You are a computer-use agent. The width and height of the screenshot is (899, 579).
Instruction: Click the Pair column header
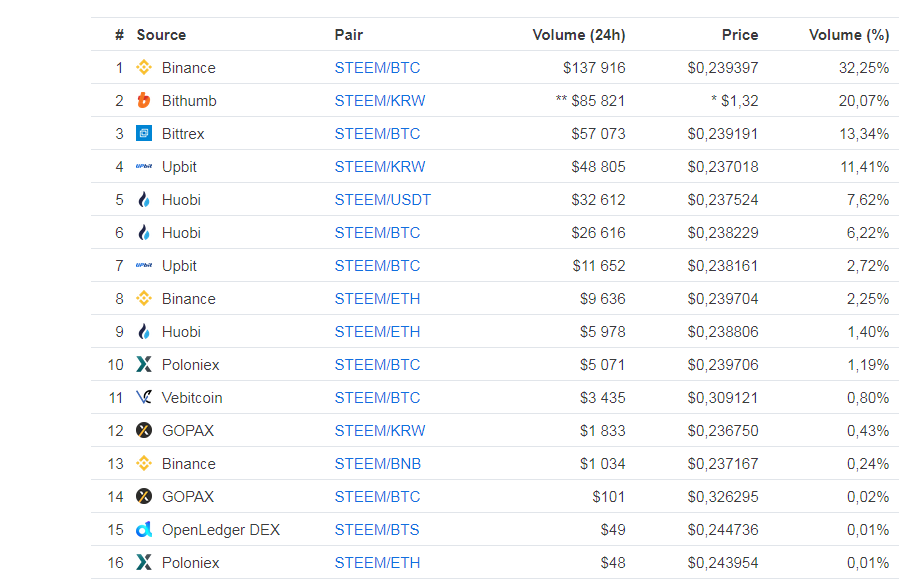coord(348,35)
